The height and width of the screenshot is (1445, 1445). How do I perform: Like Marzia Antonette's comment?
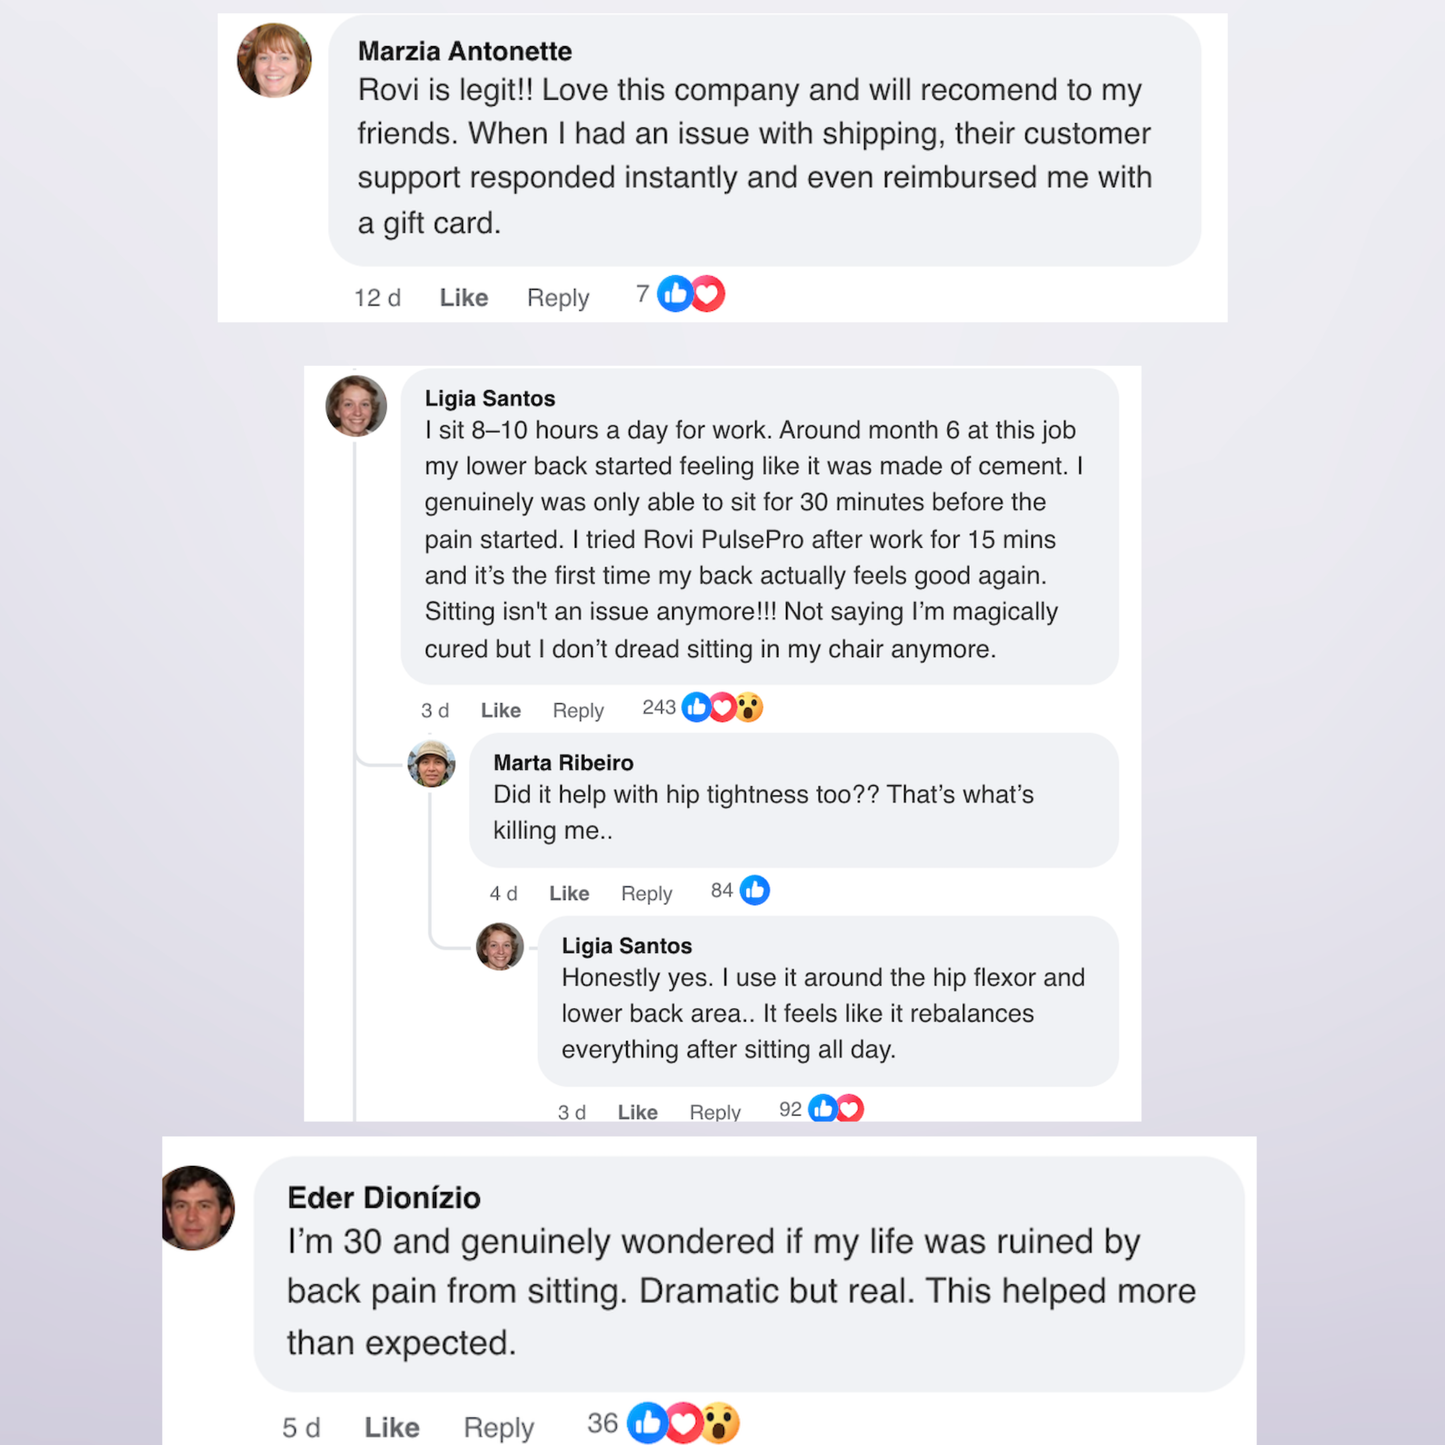point(464,298)
